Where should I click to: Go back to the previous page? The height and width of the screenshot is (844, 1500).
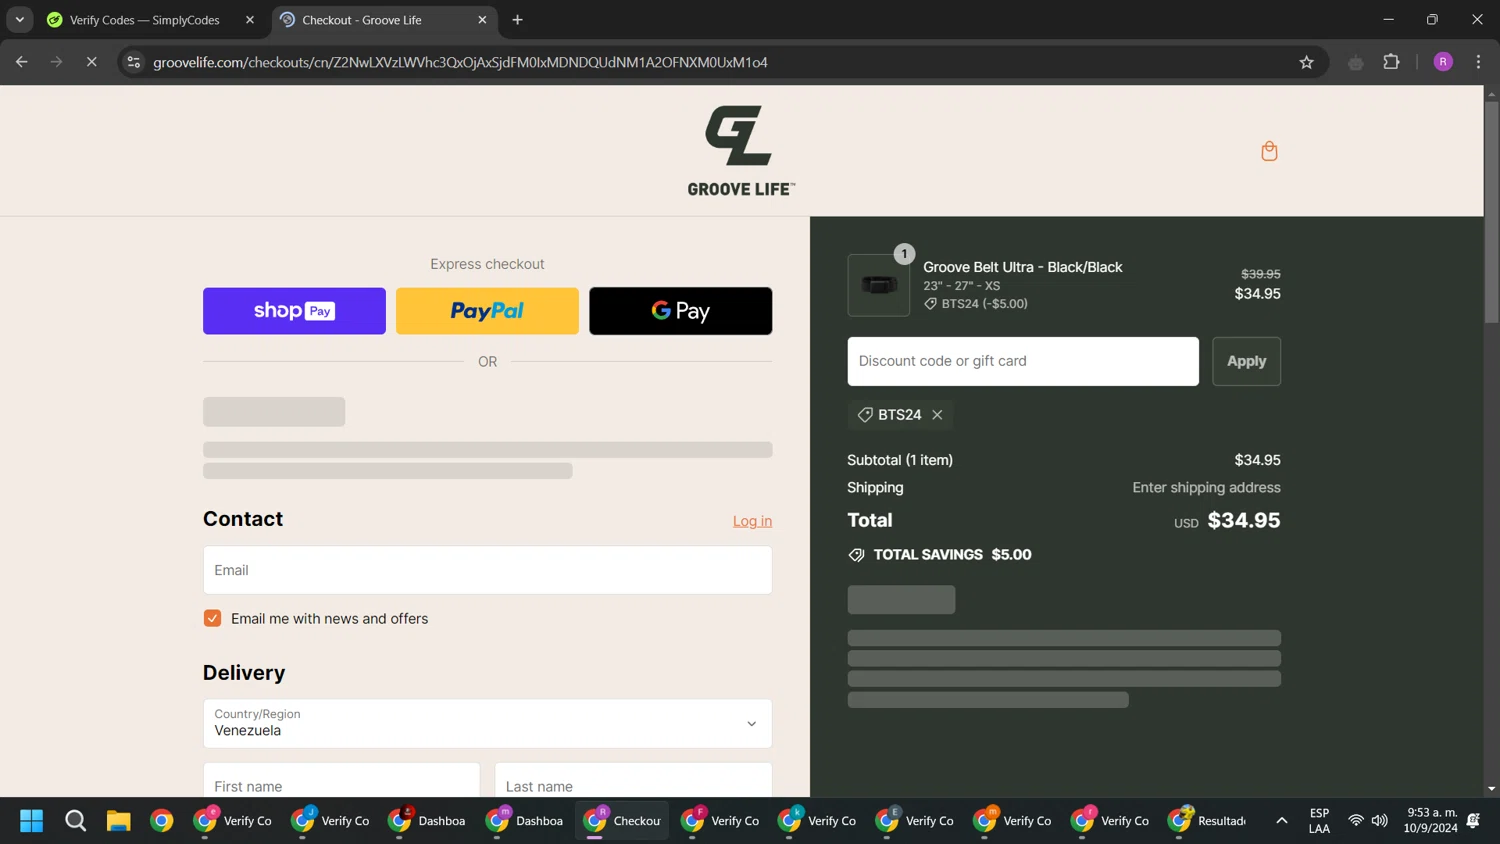(21, 62)
